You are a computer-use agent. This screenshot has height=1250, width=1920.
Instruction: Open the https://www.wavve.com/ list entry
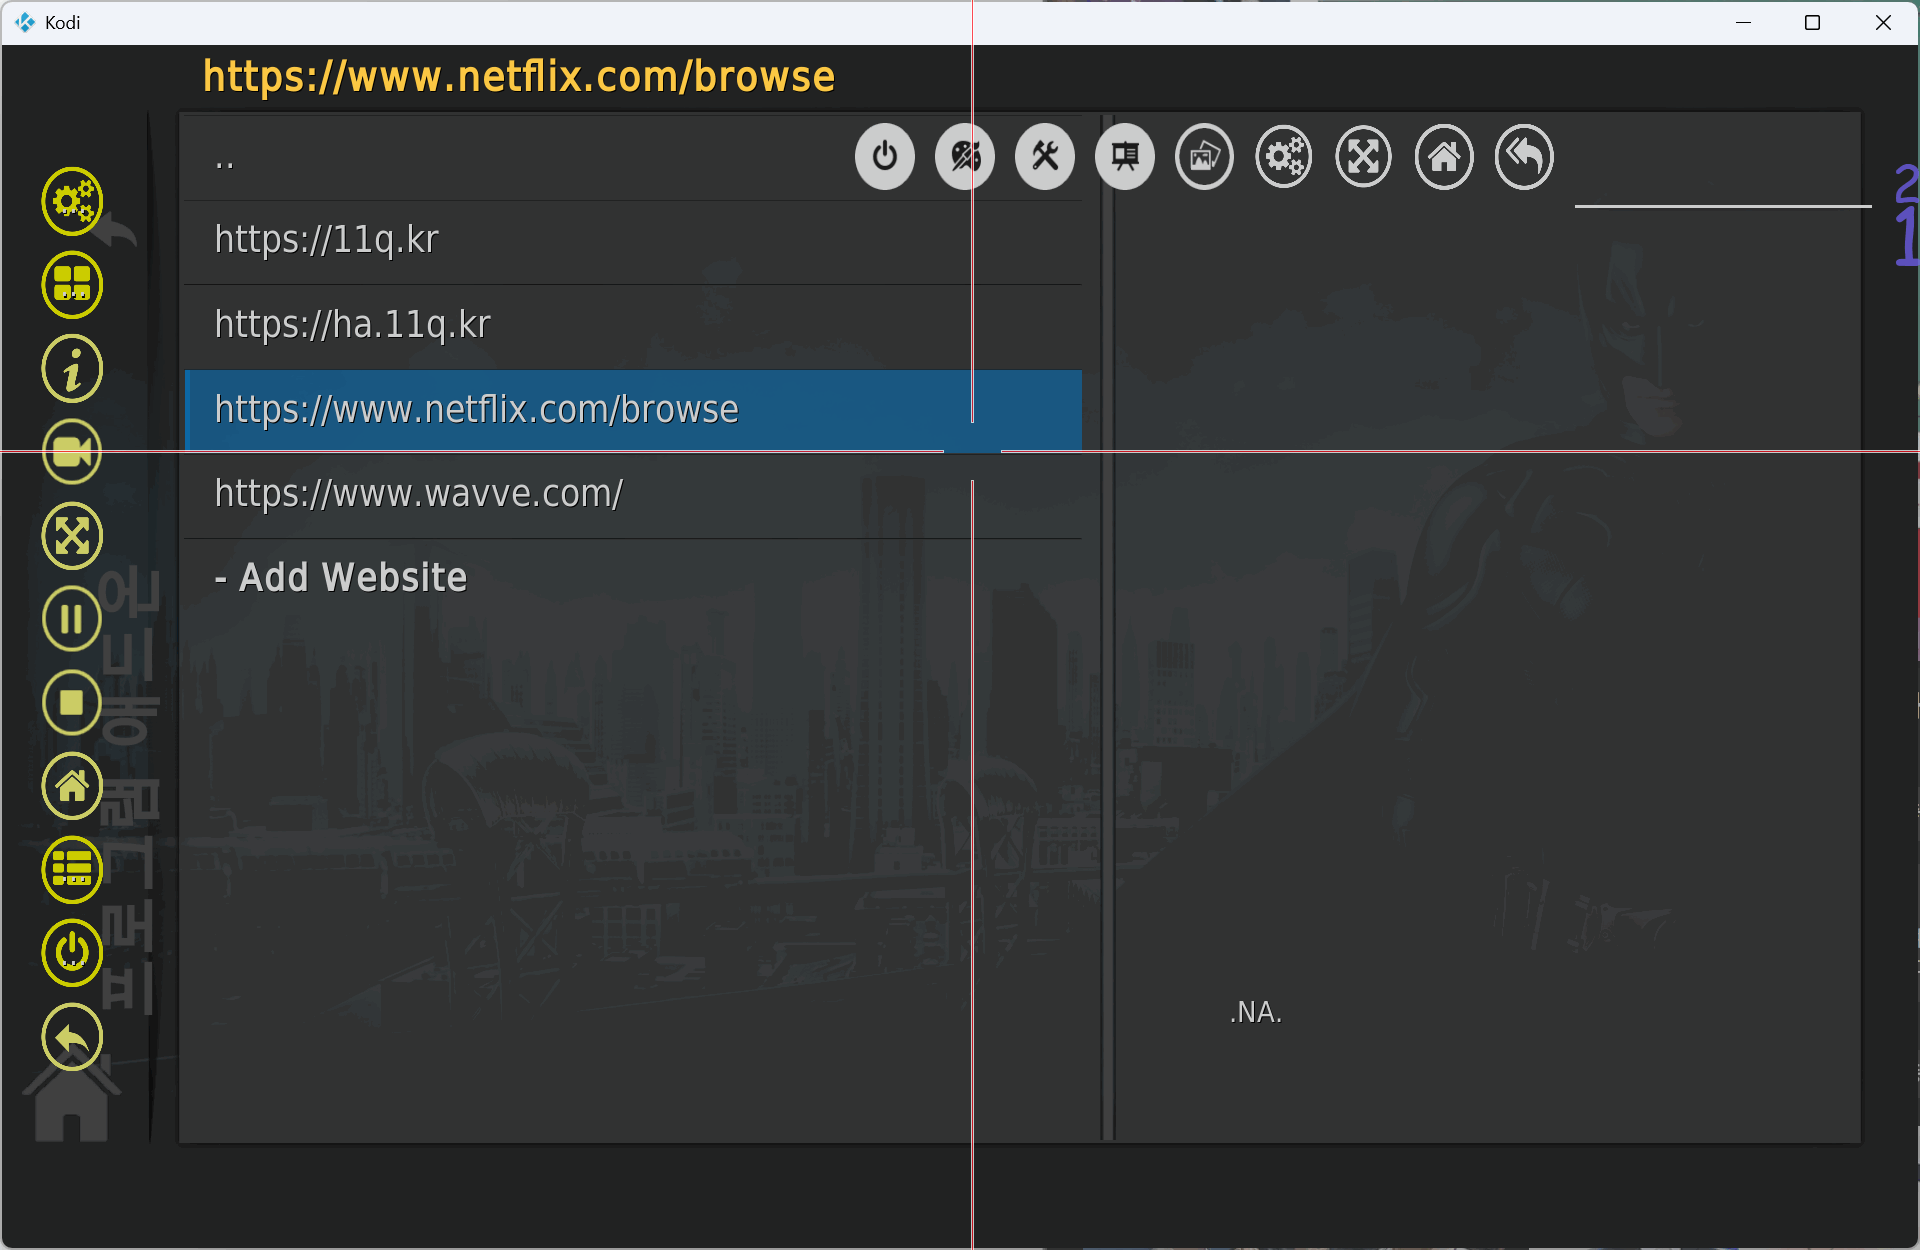(x=633, y=495)
